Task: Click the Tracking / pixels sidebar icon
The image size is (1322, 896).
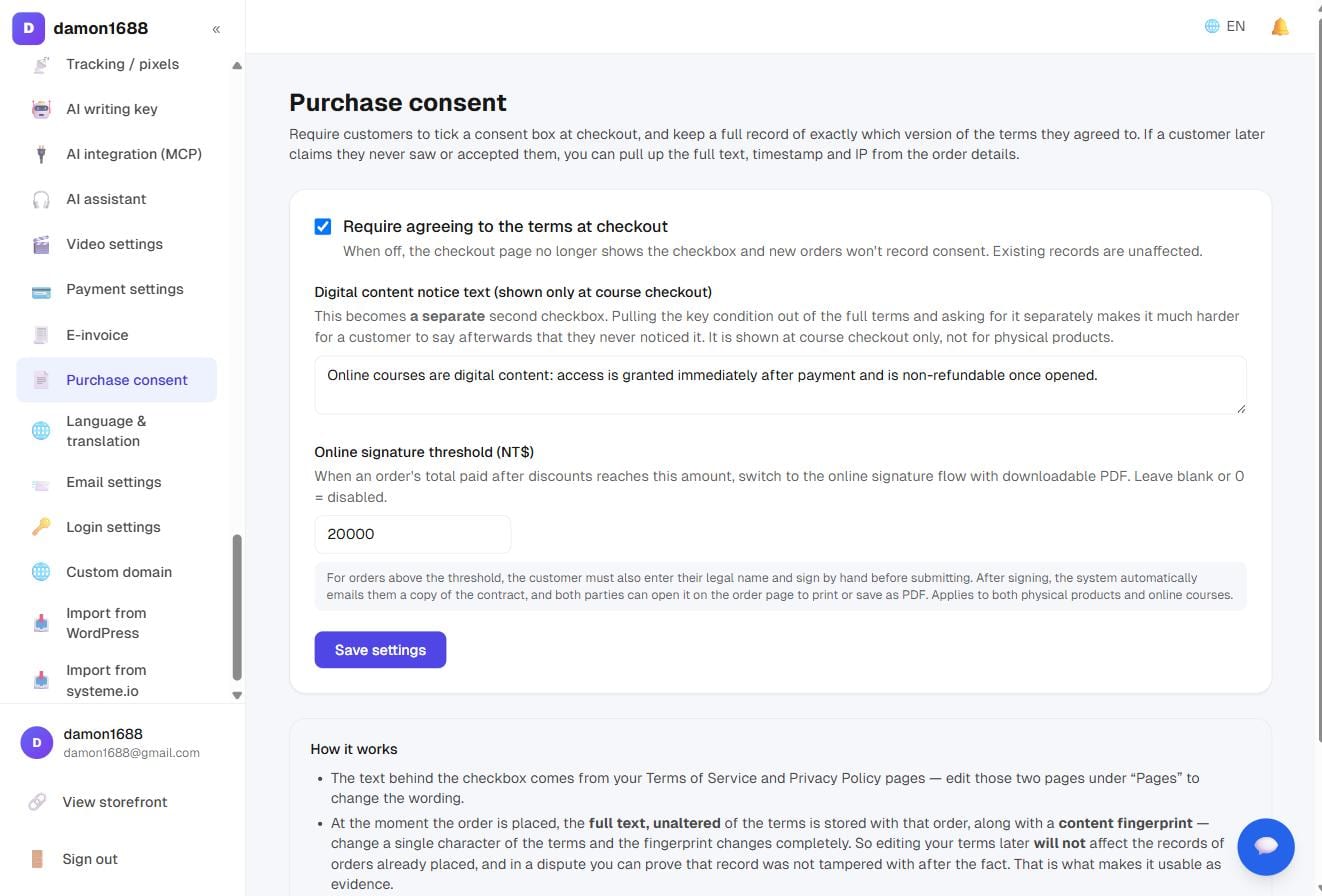Action: pos(41,65)
